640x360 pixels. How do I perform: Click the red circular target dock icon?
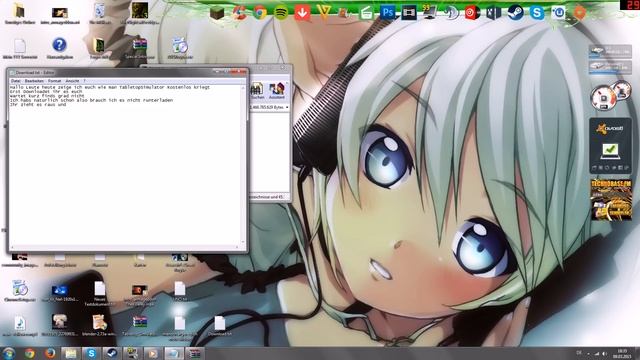[x=472, y=13]
